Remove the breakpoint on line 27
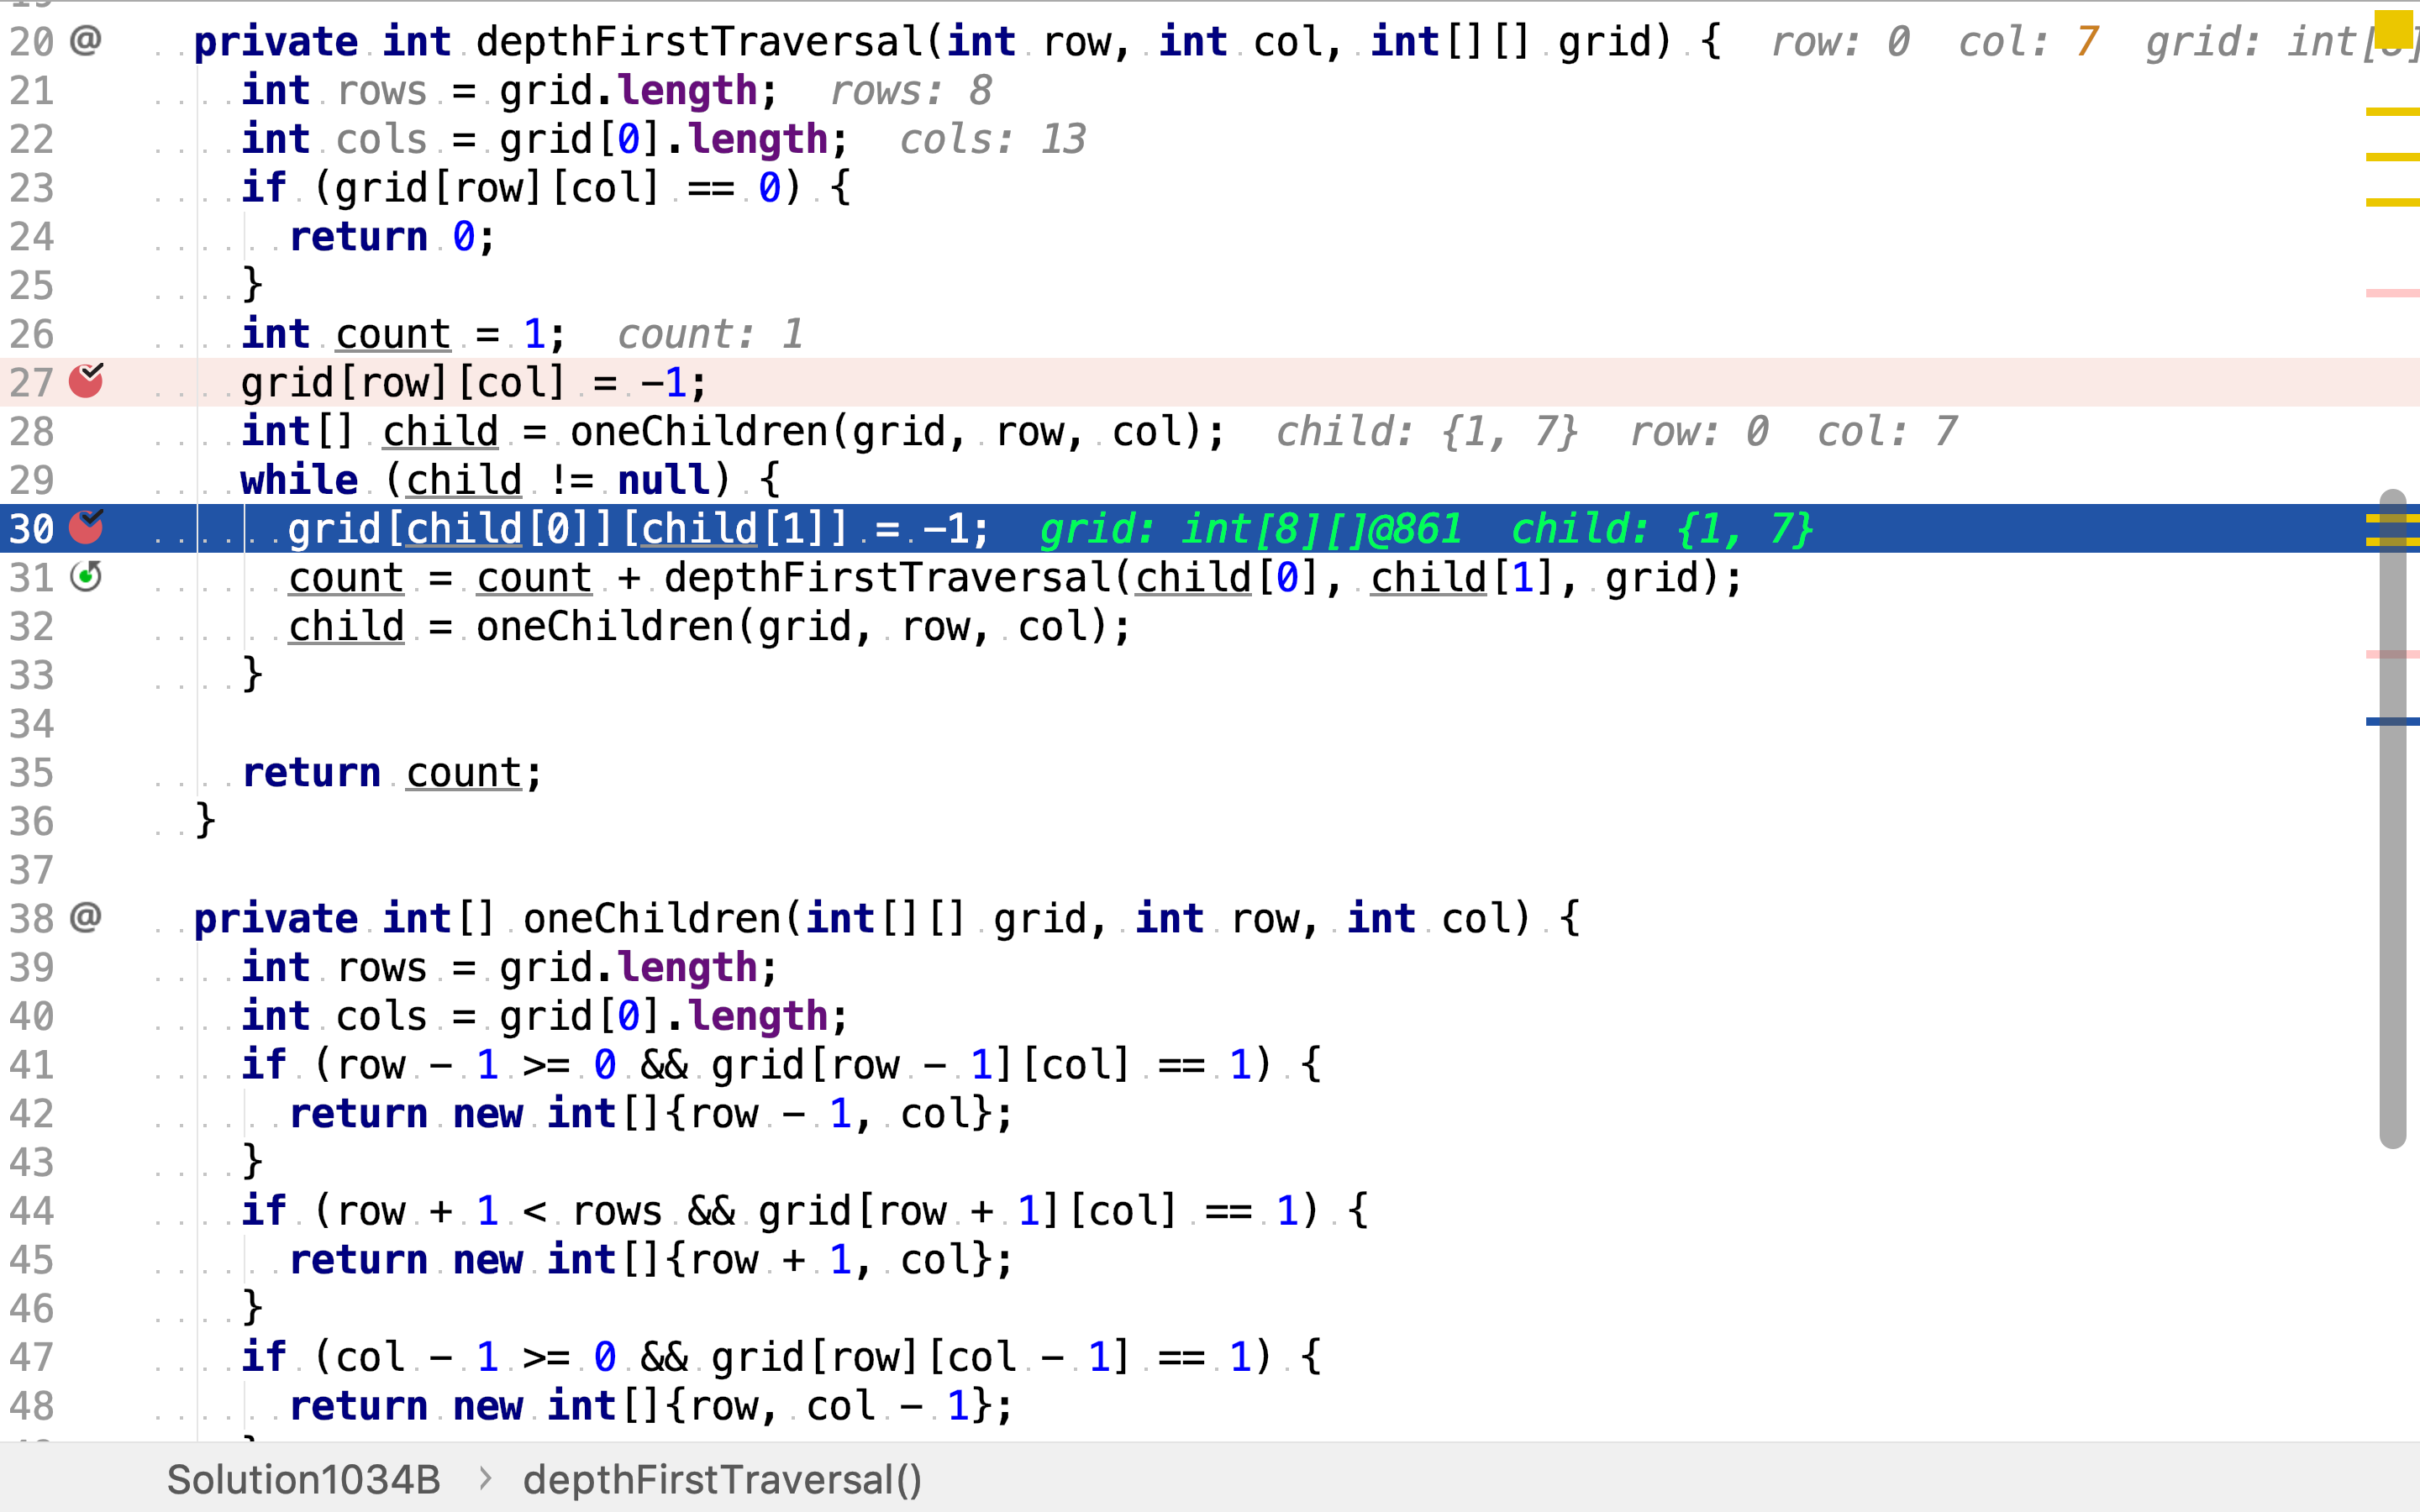Screen dimensions: 2420x1512 [x=86, y=382]
